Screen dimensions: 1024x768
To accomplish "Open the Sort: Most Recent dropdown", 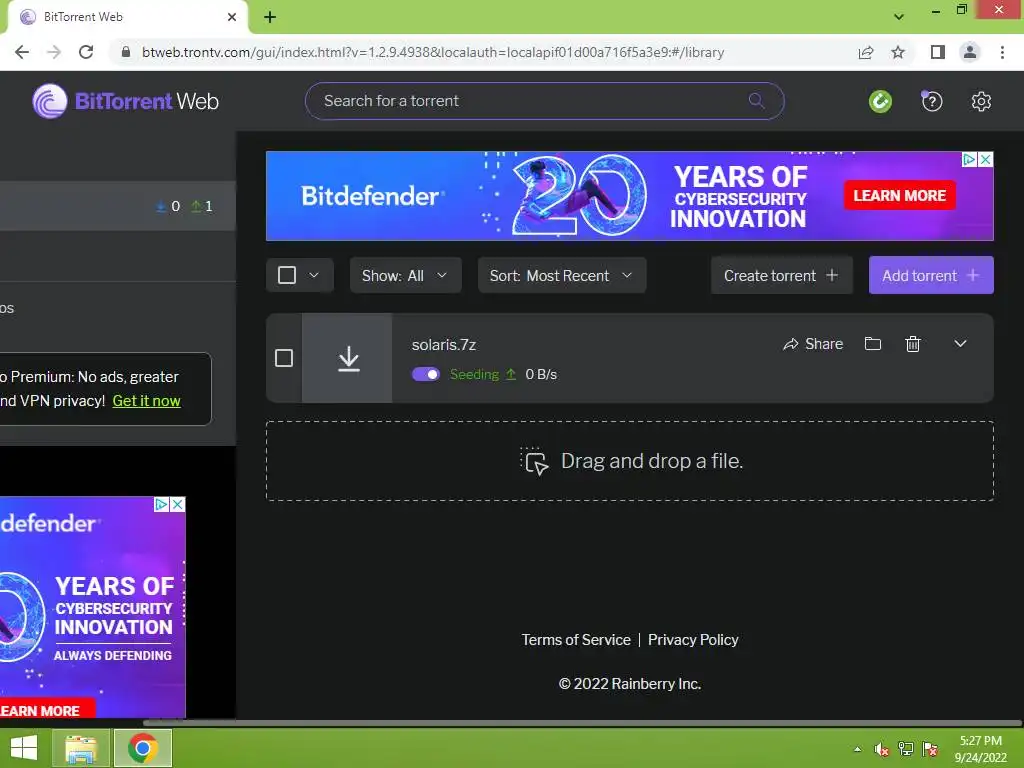I will pyautogui.click(x=562, y=276).
